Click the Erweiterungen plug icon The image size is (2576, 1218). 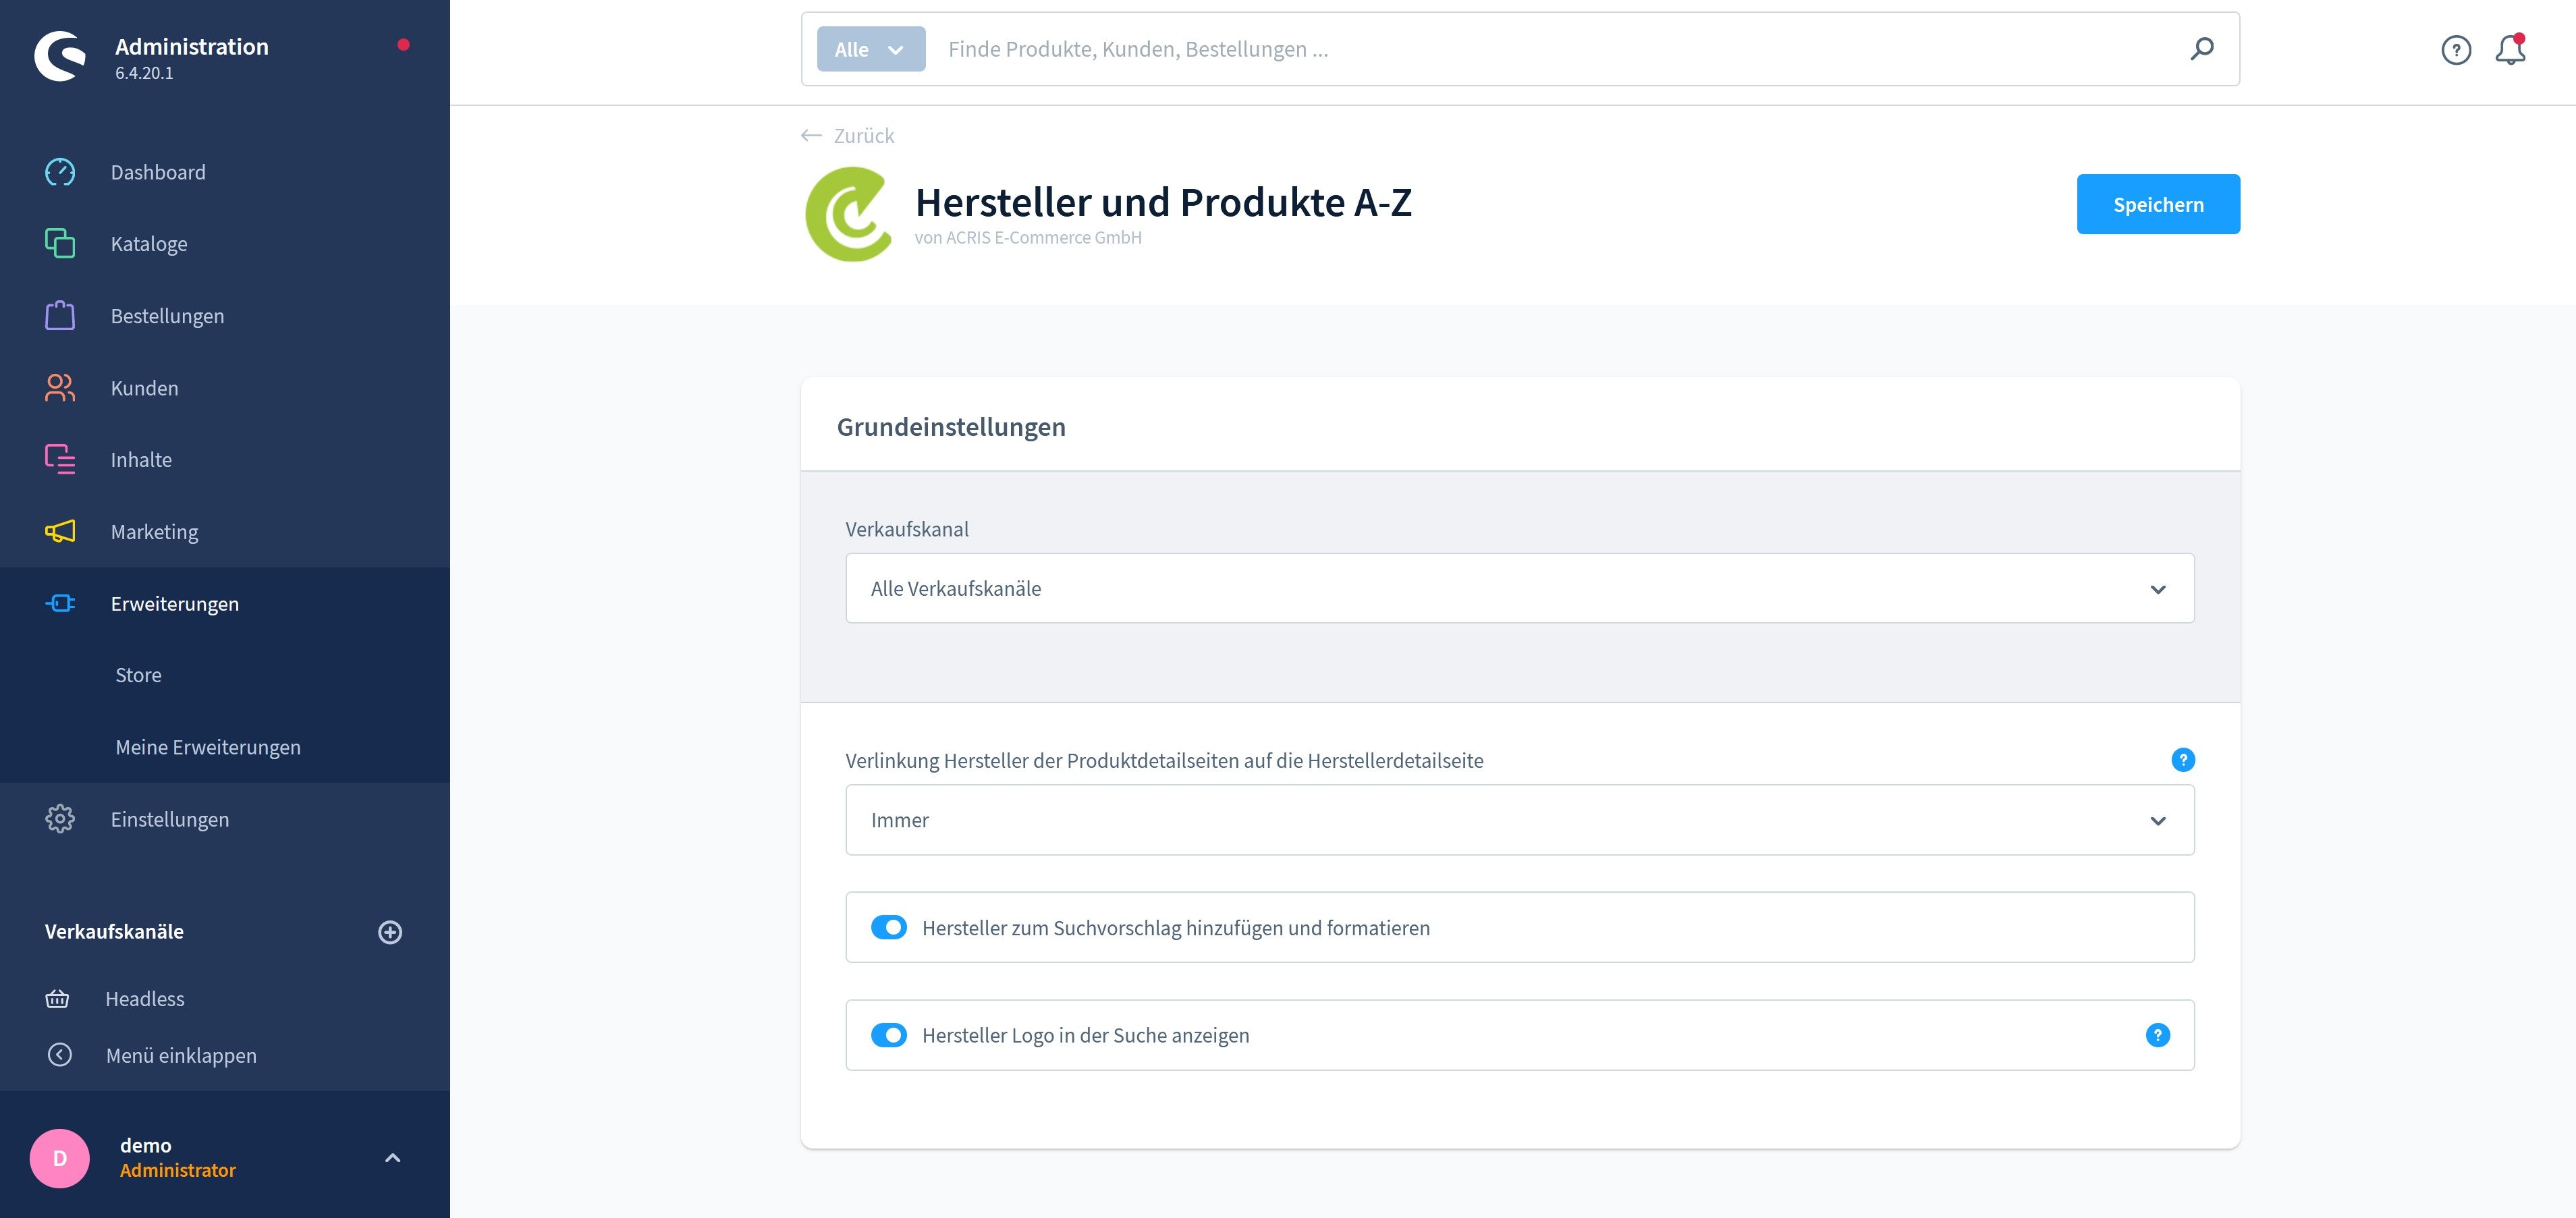60,603
